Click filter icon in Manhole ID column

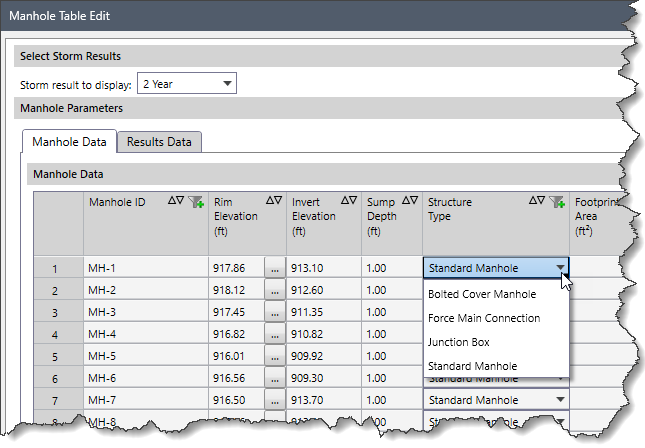tap(197, 202)
